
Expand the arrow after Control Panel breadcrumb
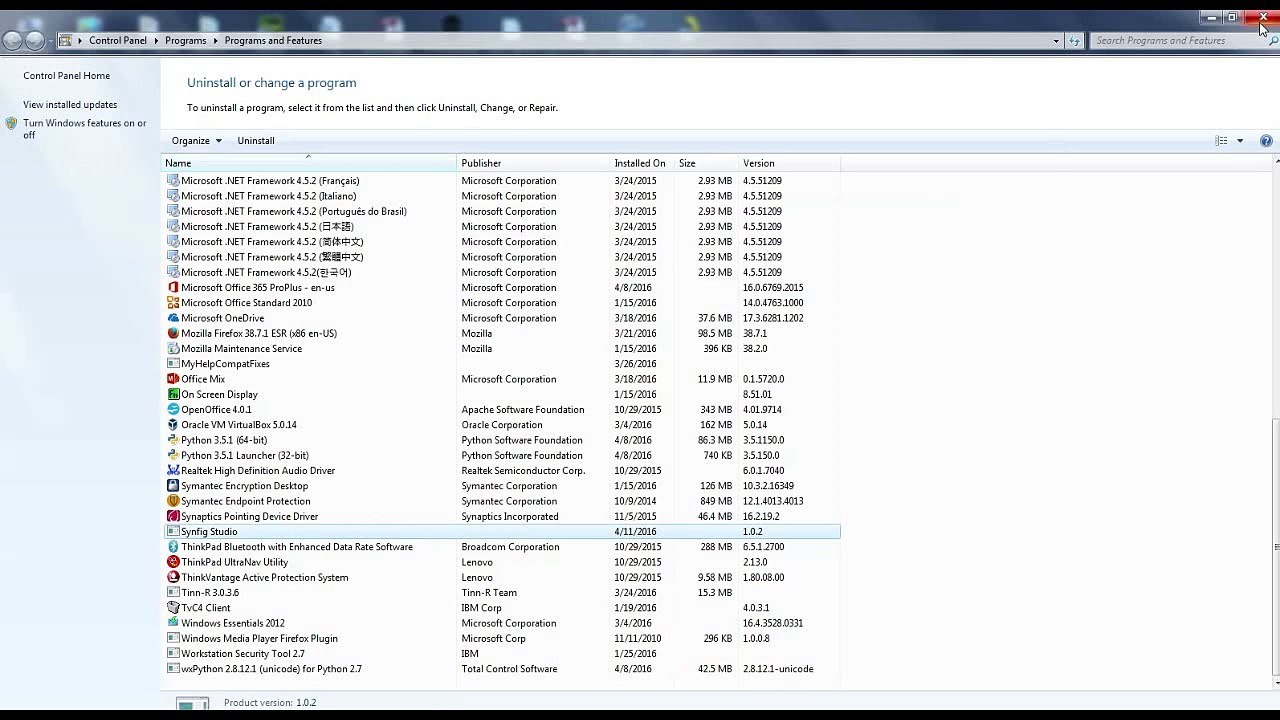pyautogui.click(x=156, y=41)
